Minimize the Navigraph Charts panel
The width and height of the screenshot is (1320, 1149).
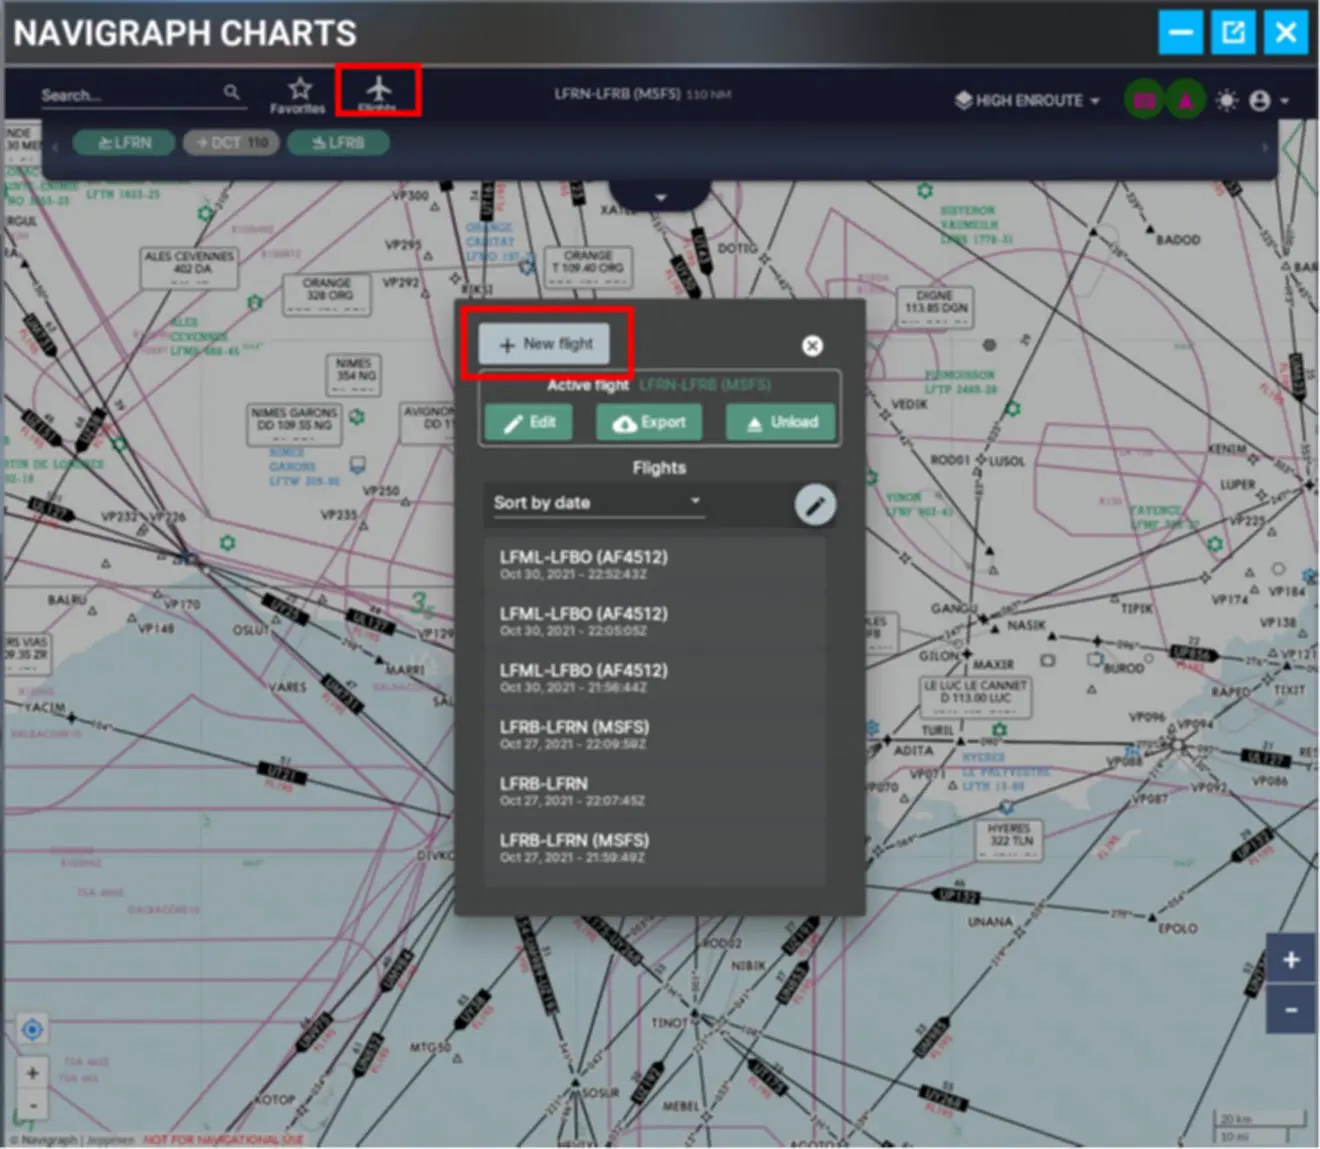pyautogui.click(x=1181, y=32)
